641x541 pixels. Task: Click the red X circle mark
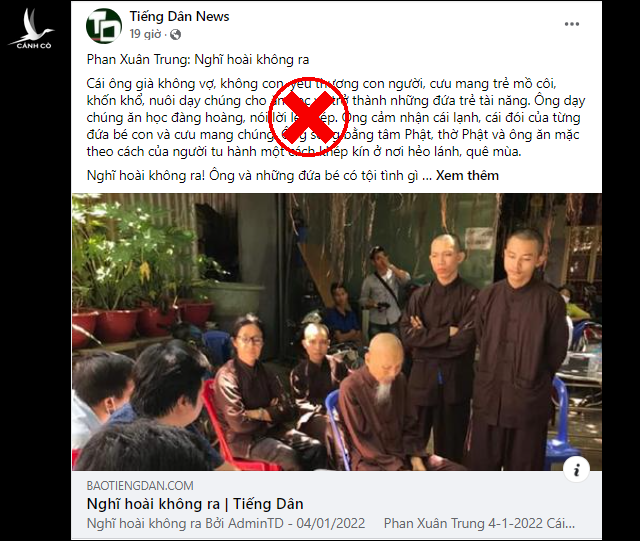point(309,117)
